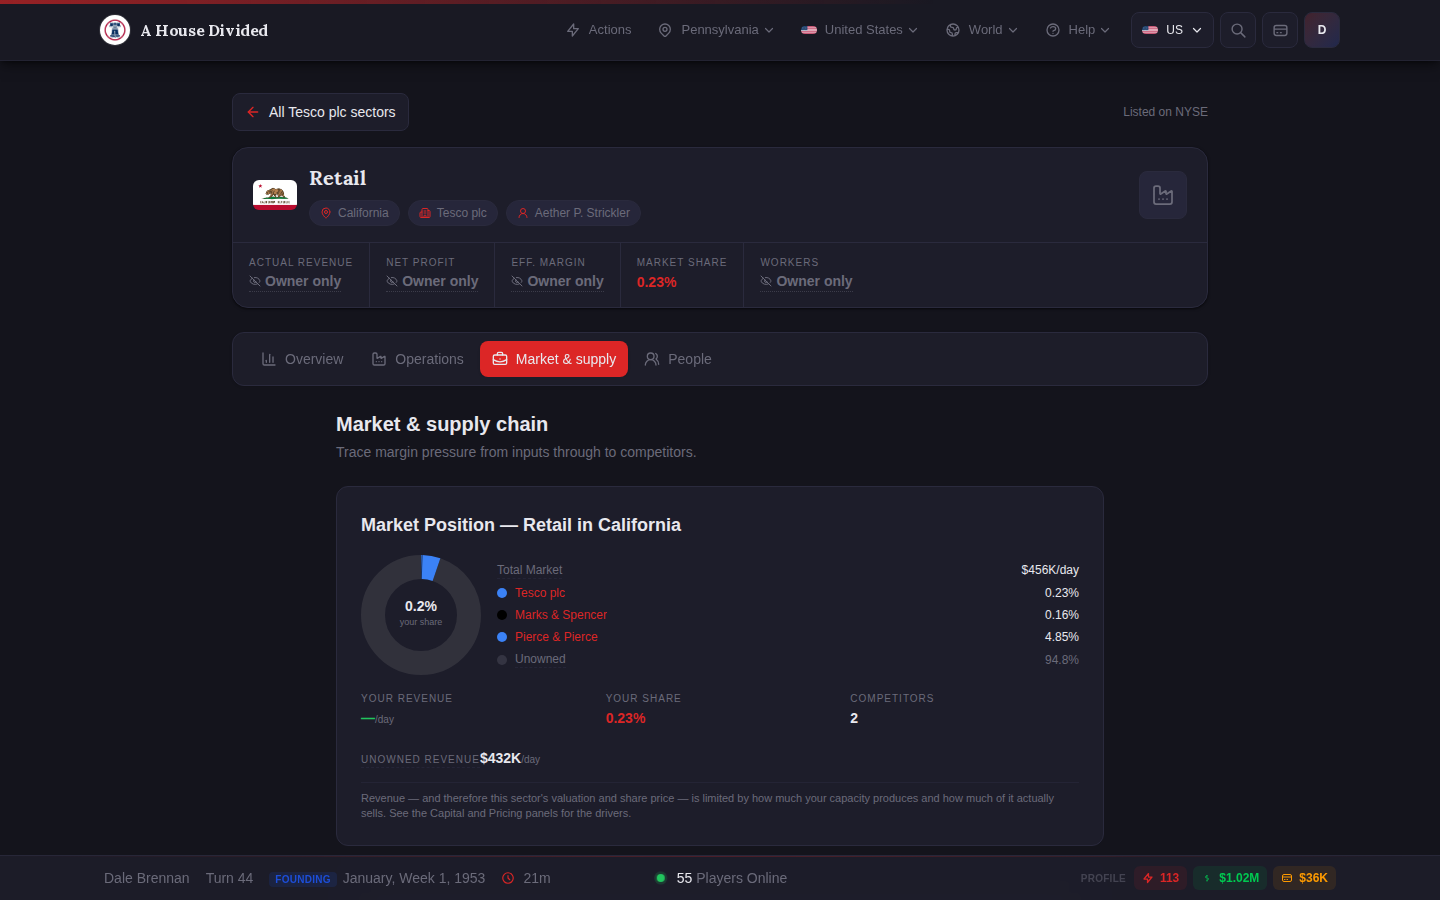Screen dimensions: 1440x900
Task: Click the gray legend dot for Unowned
Action: 502,659
